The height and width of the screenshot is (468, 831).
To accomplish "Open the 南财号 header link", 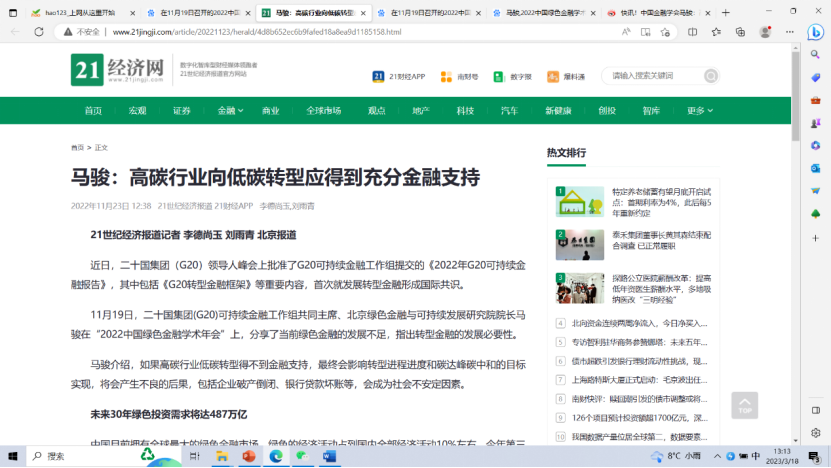I will click(461, 76).
